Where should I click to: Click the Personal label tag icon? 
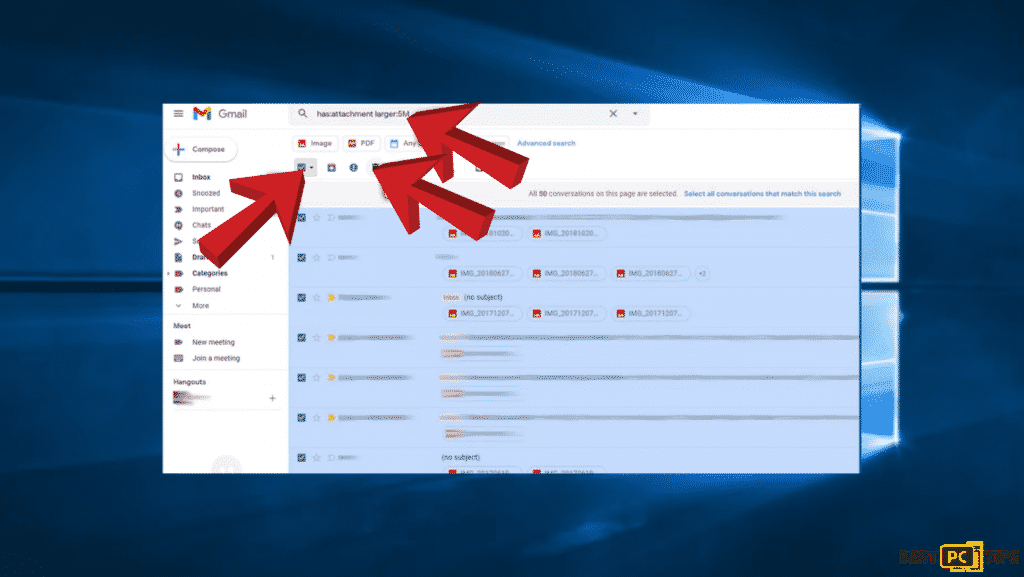[178, 289]
